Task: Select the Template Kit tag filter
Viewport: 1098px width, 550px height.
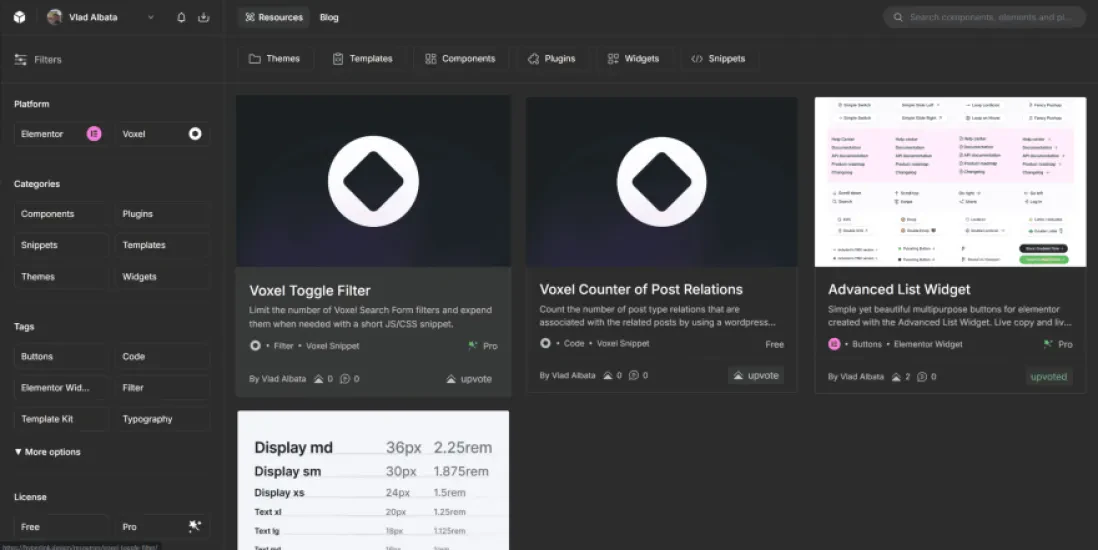Action: 61,419
